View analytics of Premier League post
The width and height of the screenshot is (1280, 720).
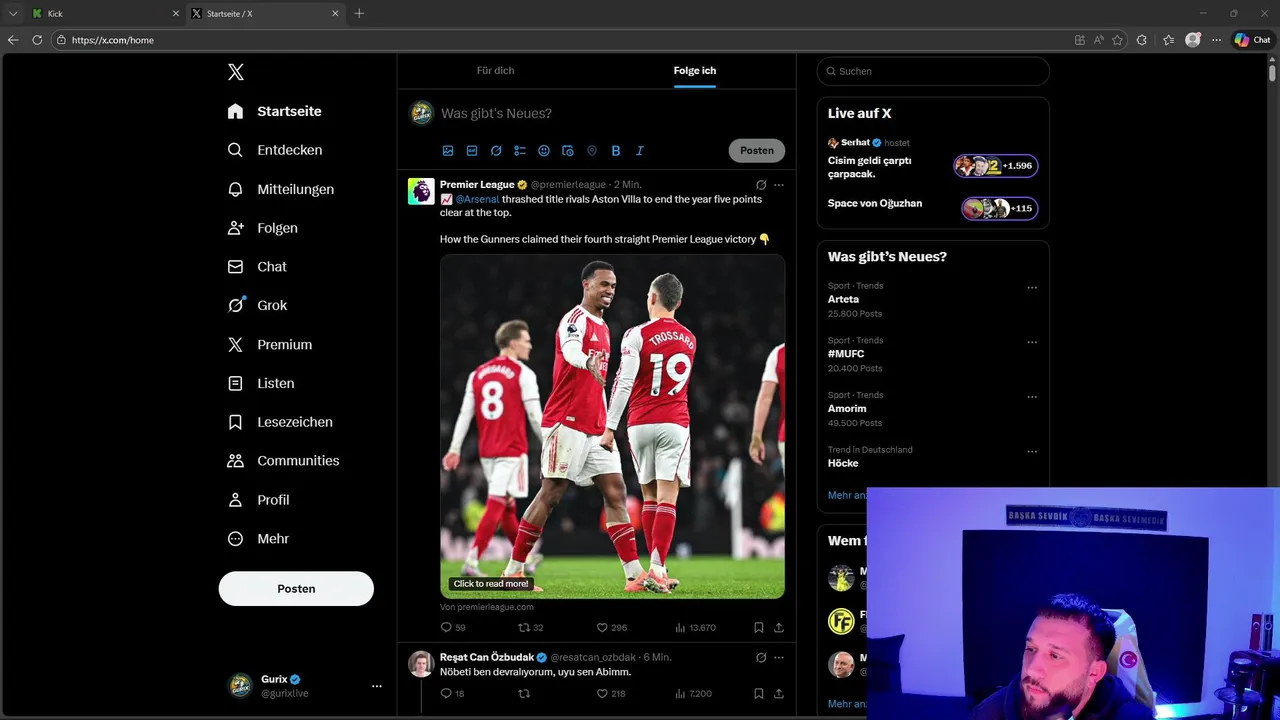tap(695, 628)
